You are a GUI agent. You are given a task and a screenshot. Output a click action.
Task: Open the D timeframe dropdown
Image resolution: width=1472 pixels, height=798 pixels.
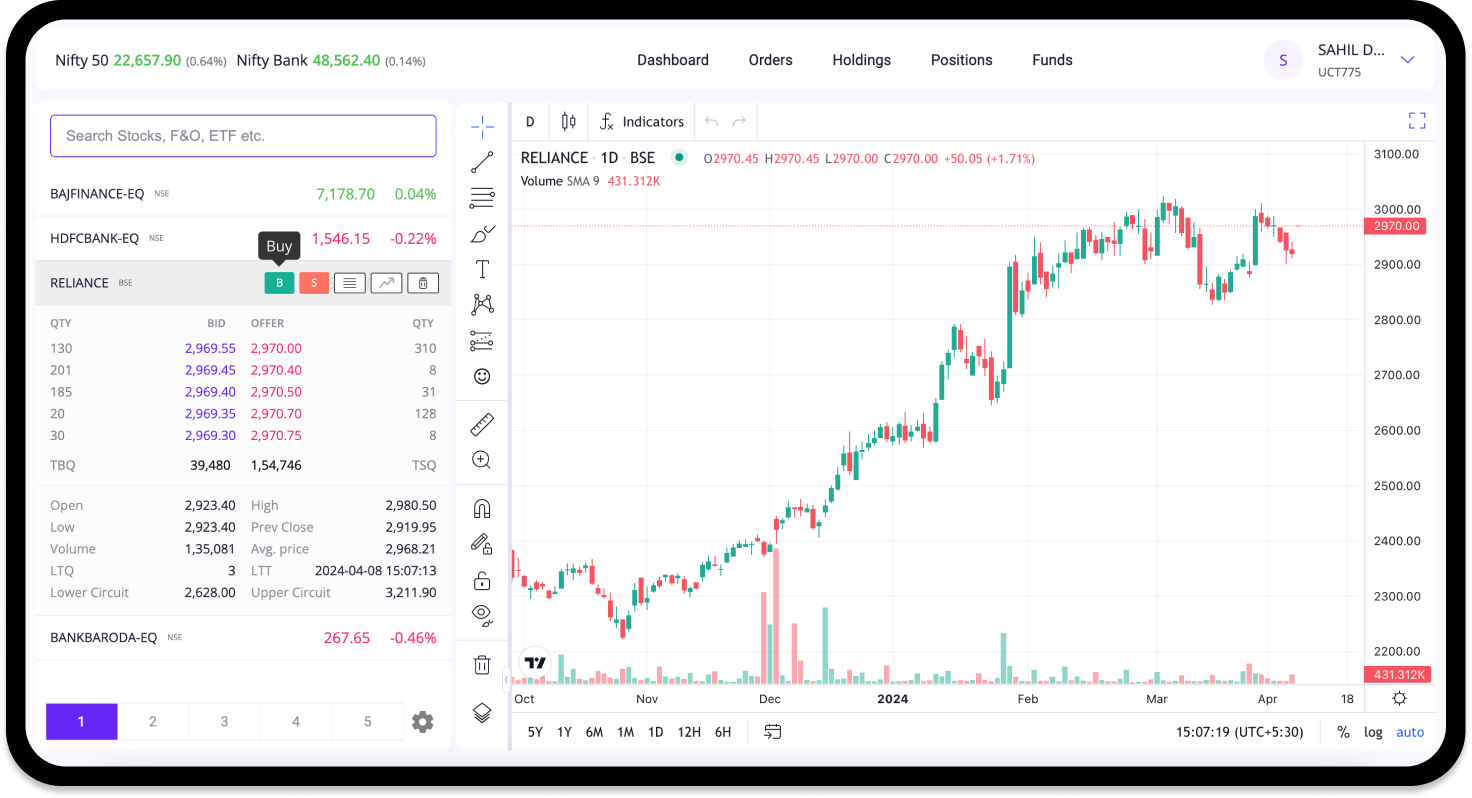click(x=529, y=120)
